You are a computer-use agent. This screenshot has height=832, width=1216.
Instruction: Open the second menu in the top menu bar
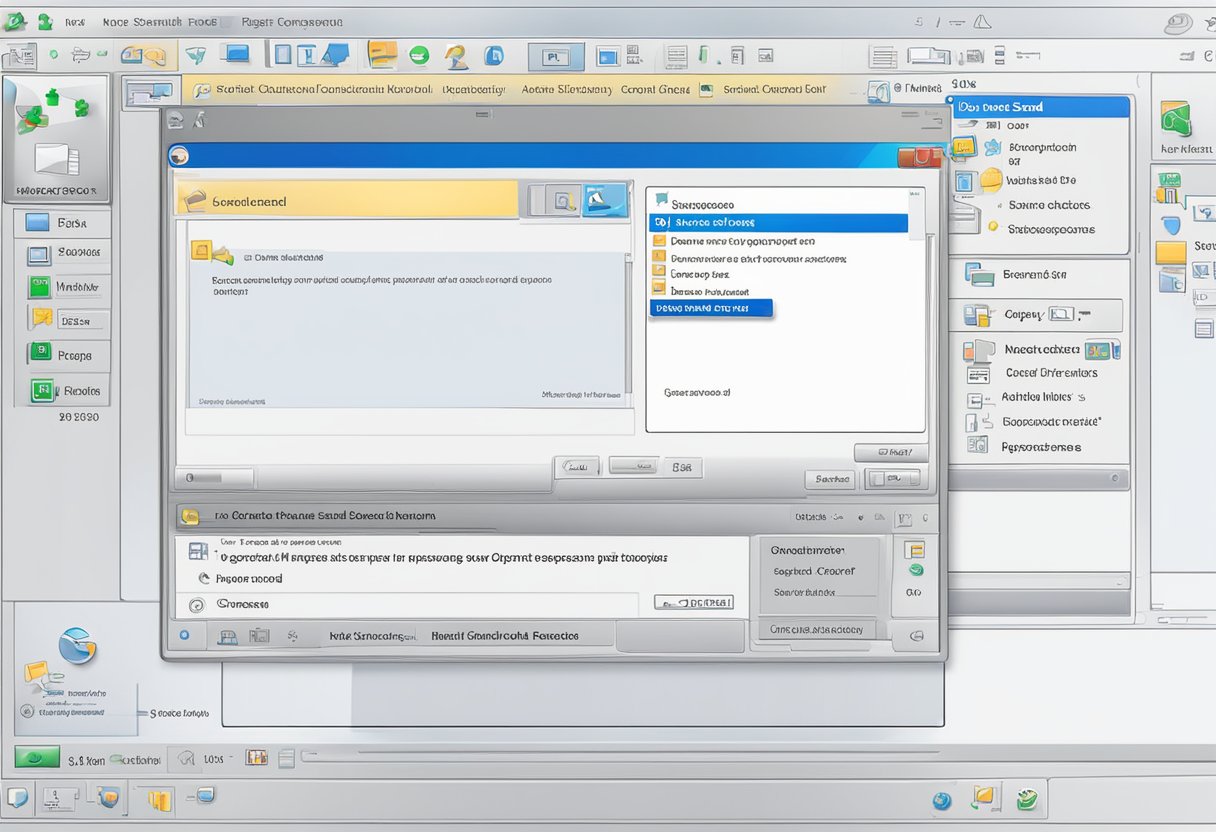116,21
